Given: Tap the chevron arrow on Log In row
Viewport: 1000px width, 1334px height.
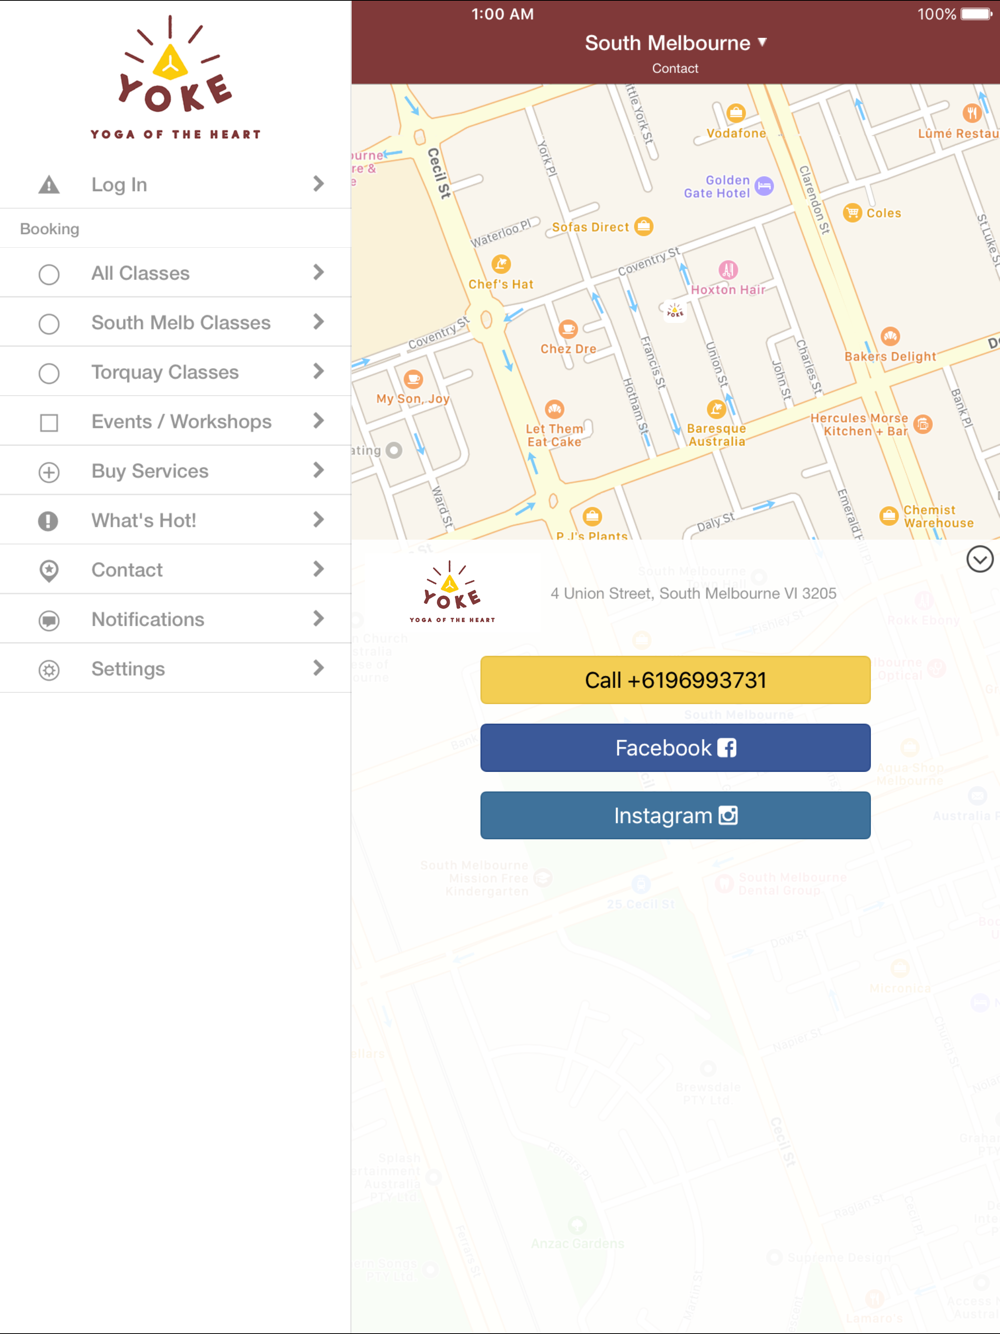Looking at the screenshot, I should (x=318, y=184).
